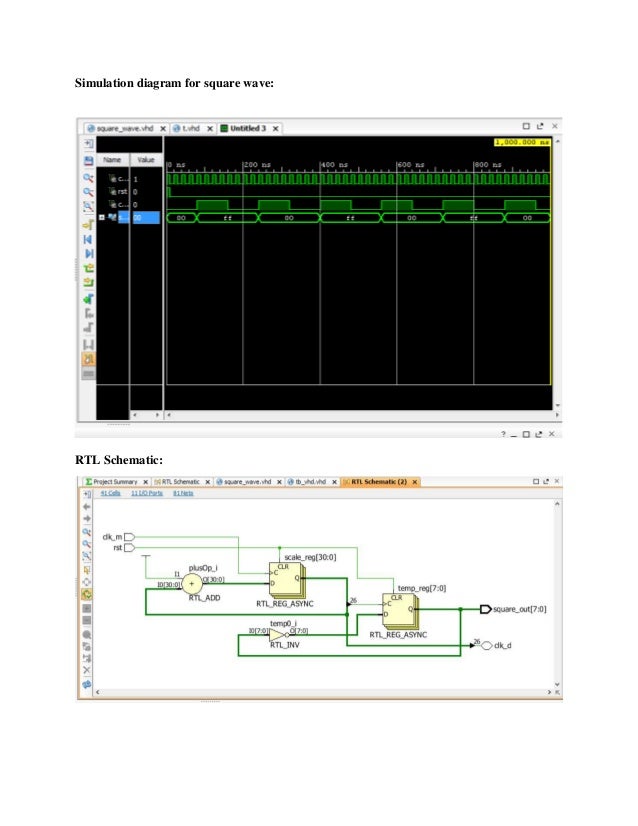This screenshot has width=638, height=826.
Task: Click the schematic Next (forward arrow) icon
Action: (87, 519)
